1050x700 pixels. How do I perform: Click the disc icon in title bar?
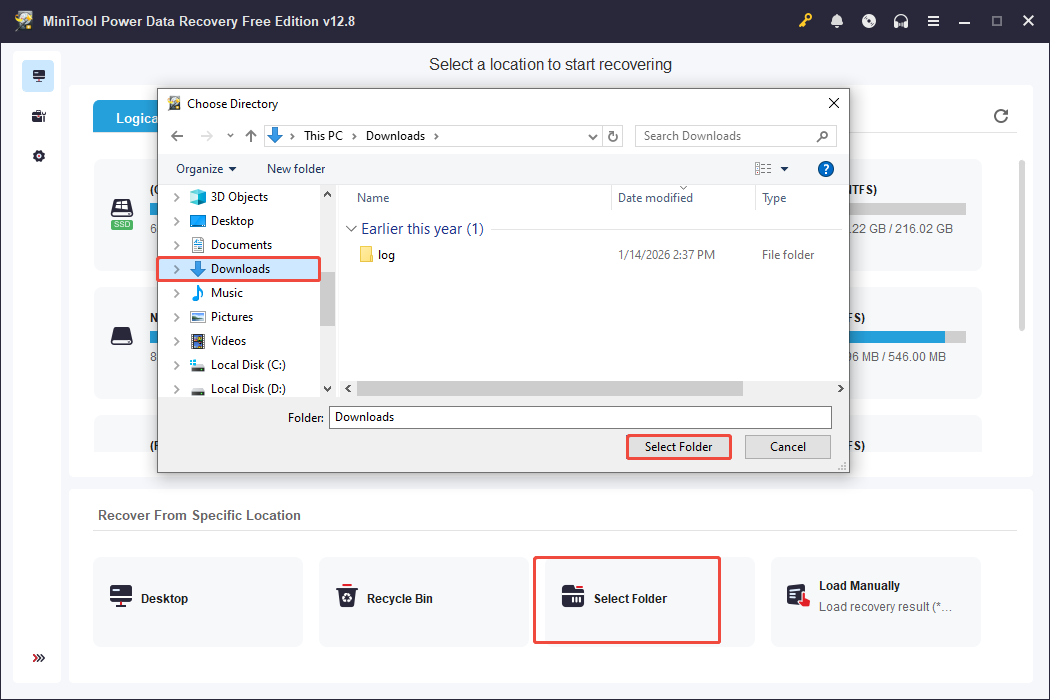coord(869,21)
